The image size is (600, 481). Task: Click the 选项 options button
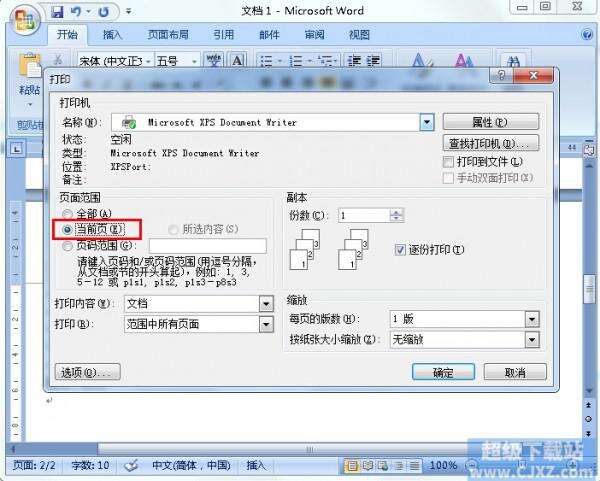88,372
